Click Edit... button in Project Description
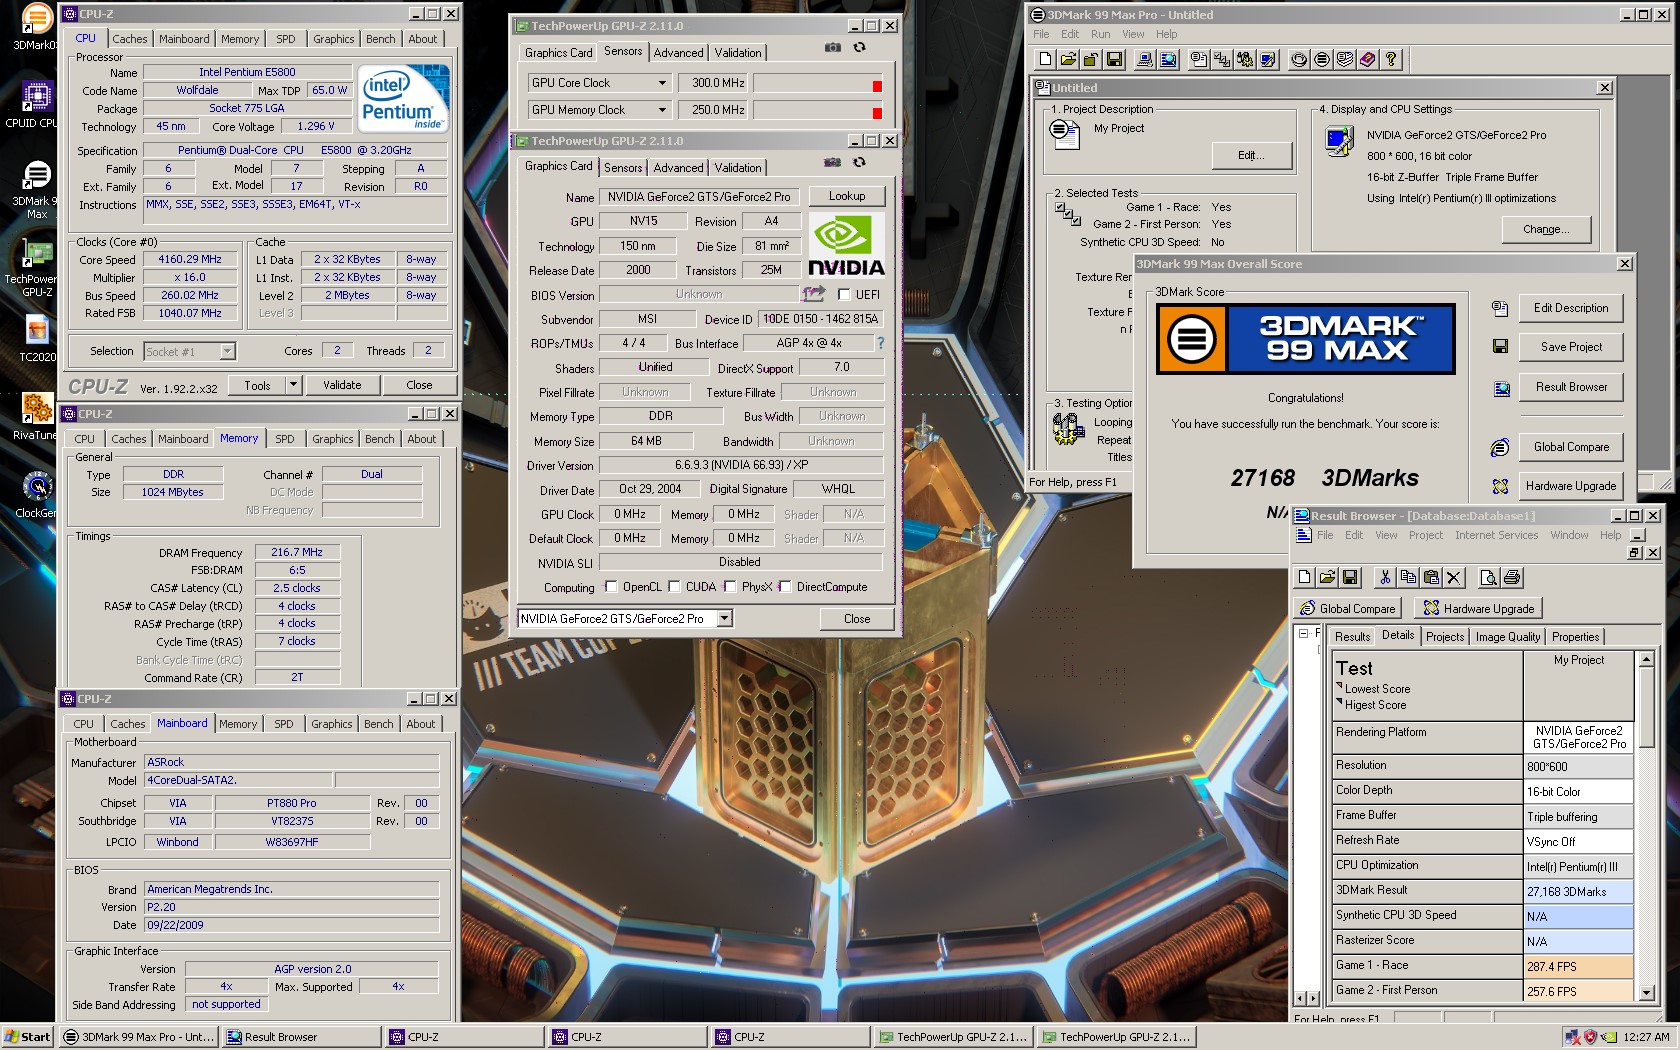 tap(1251, 155)
